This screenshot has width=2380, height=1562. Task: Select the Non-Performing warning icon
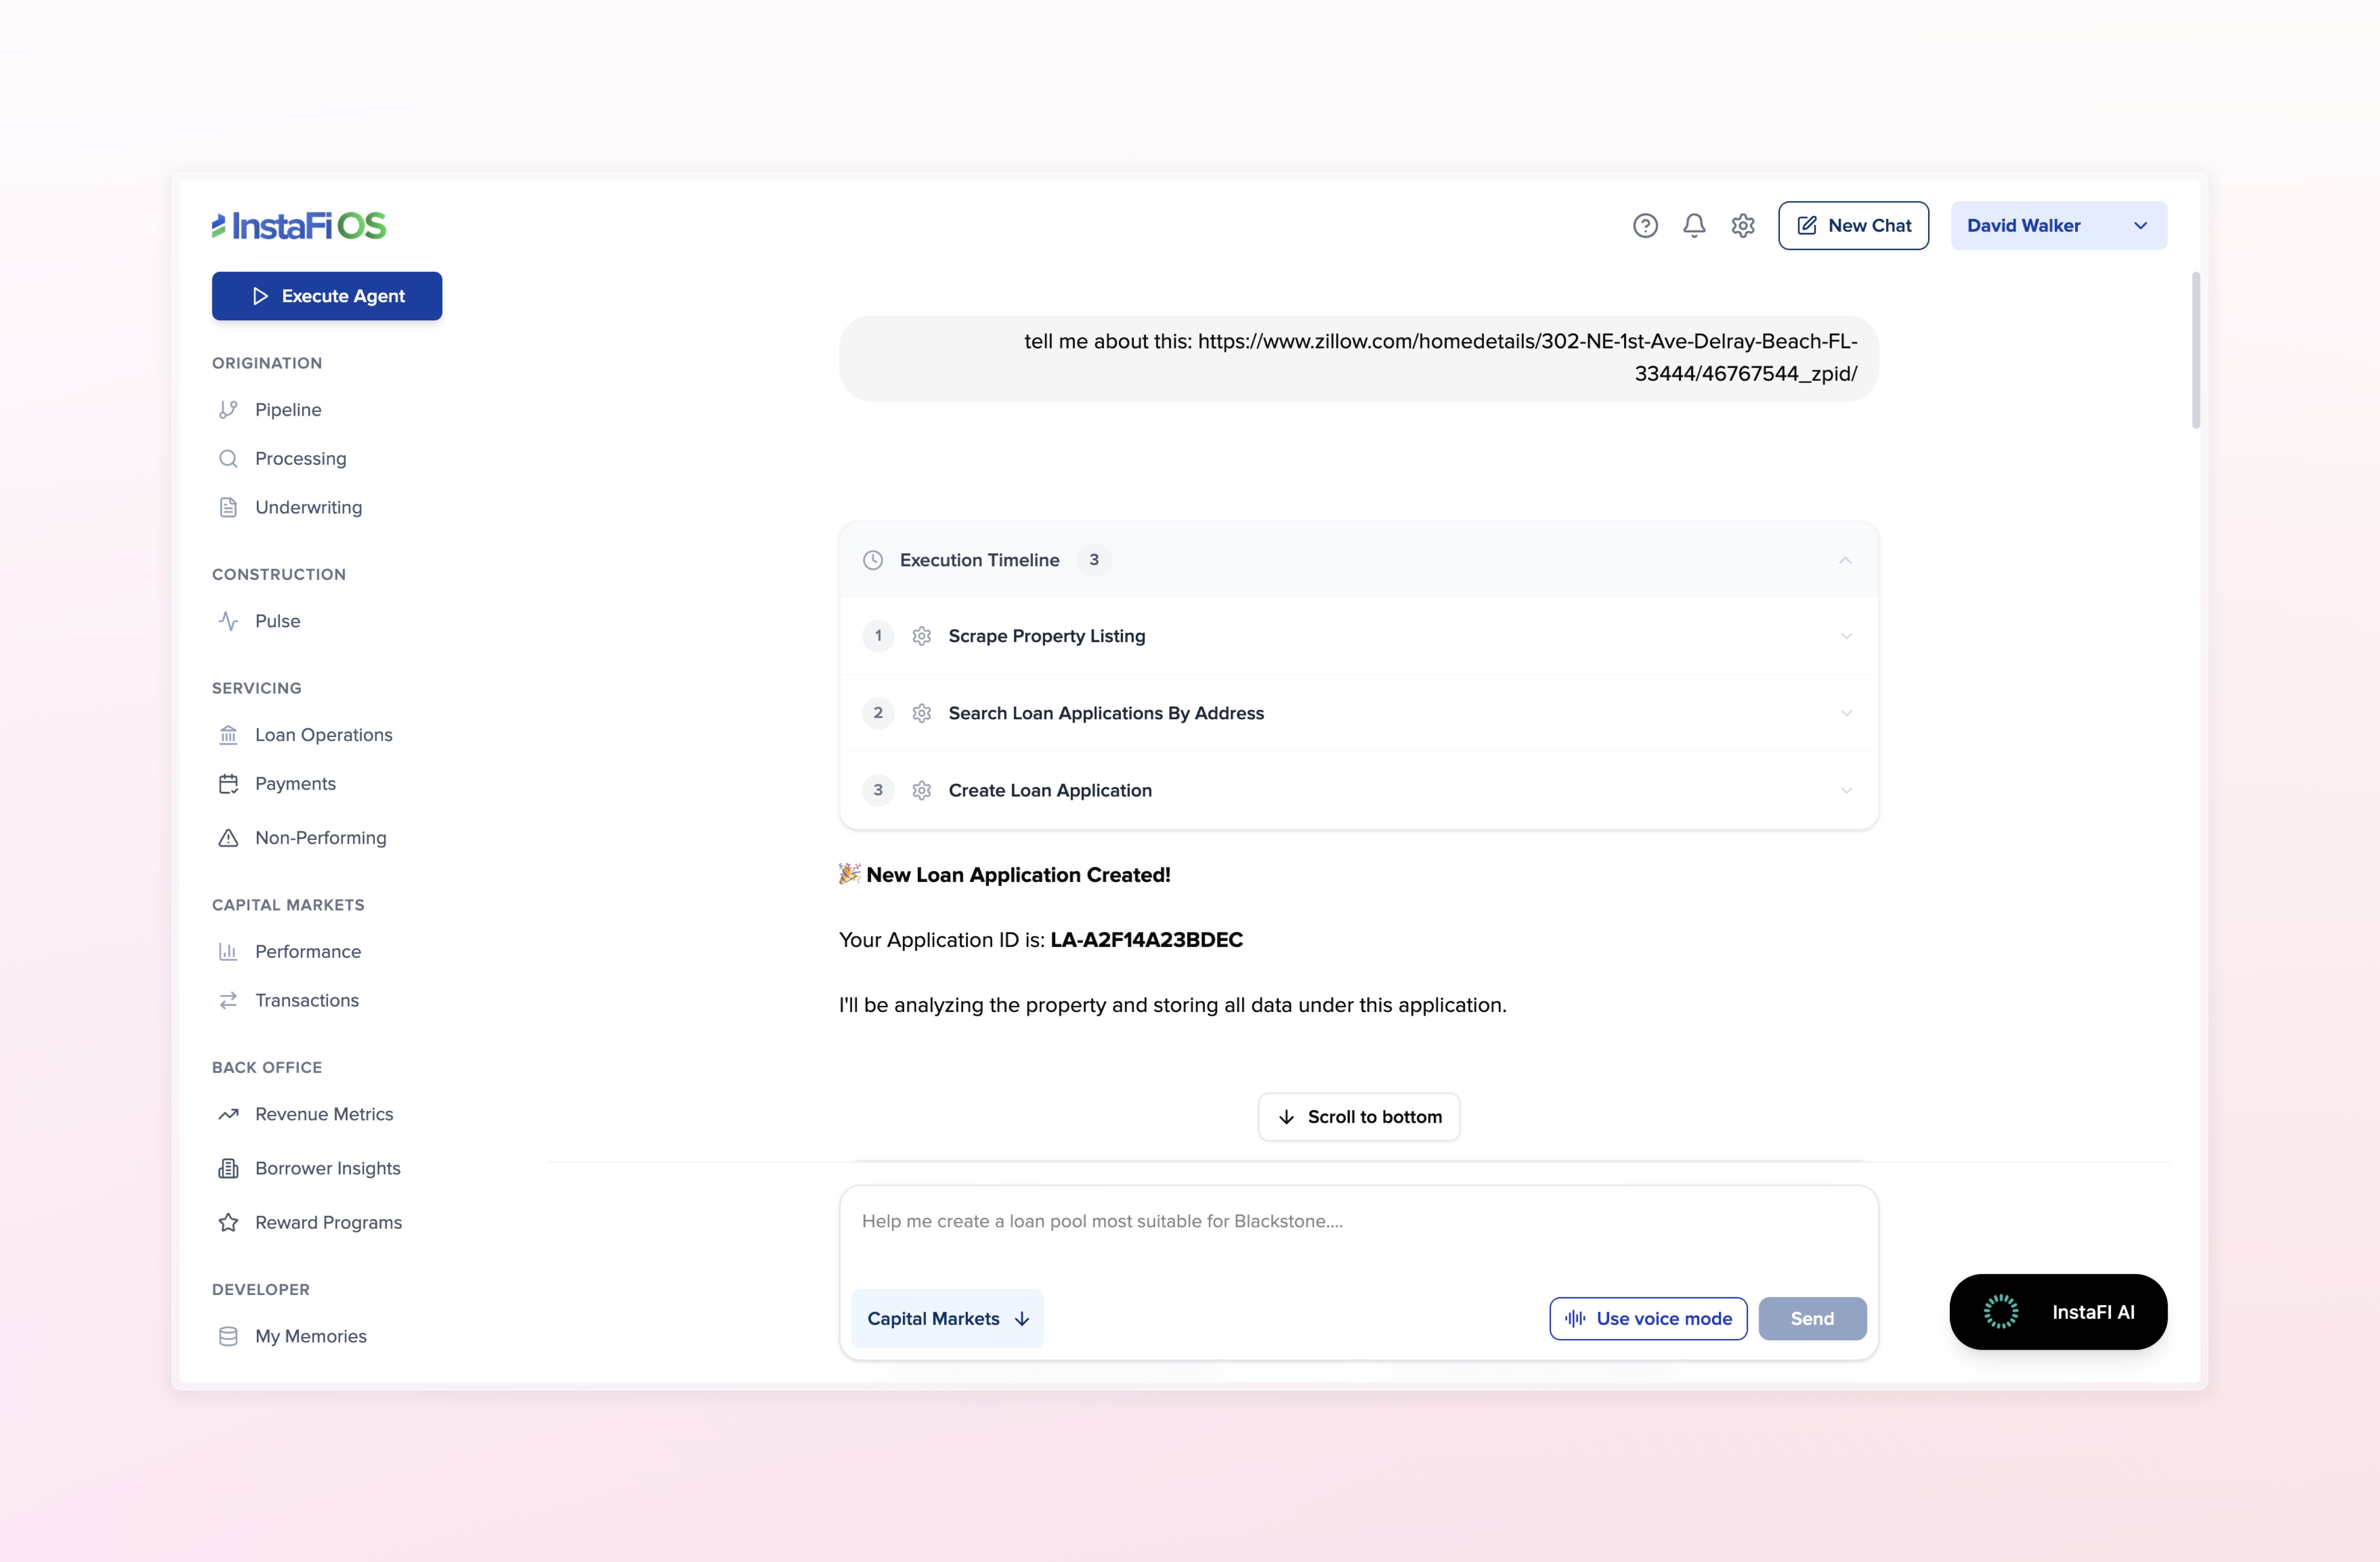(x=228, y=838)
